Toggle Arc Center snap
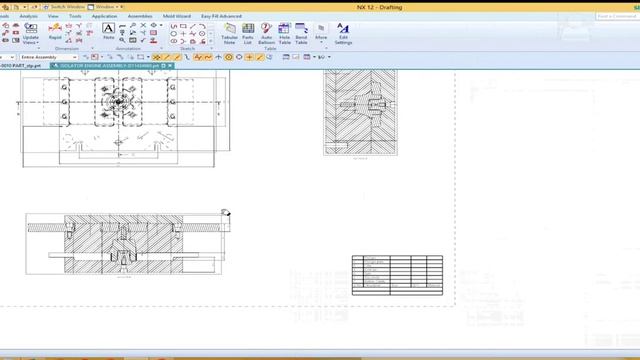The width and height of the screenshot is (640, 360). pyautogui.click(x=229, y=57)
